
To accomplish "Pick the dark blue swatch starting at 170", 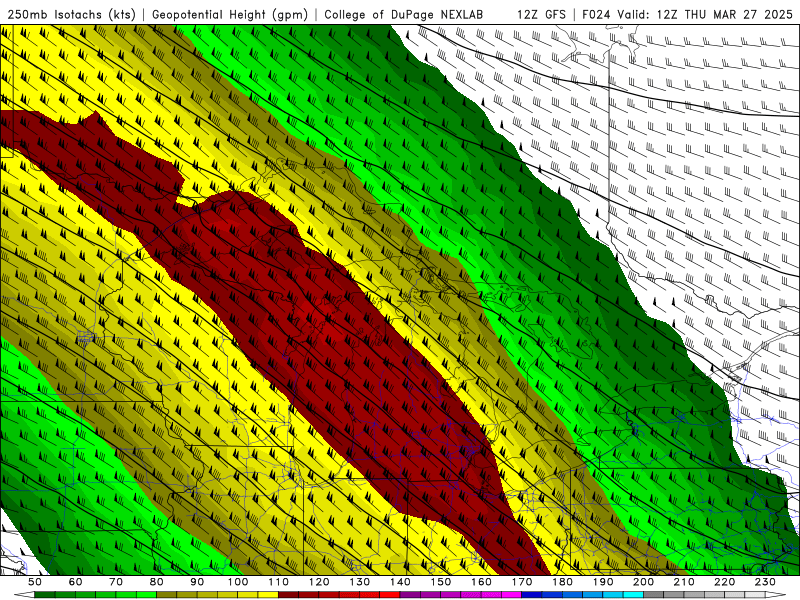I will point(532,595).
